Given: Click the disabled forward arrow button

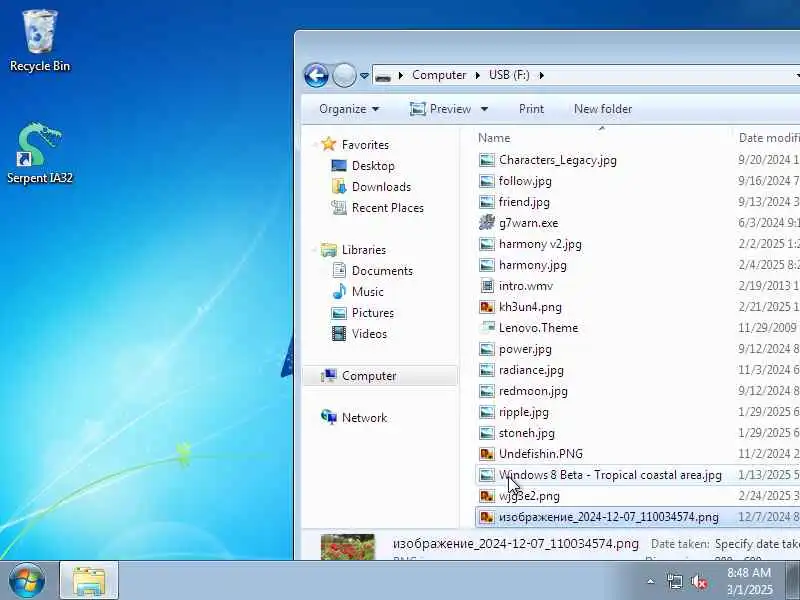Looking at the screenshot, I should pos(344,76).
